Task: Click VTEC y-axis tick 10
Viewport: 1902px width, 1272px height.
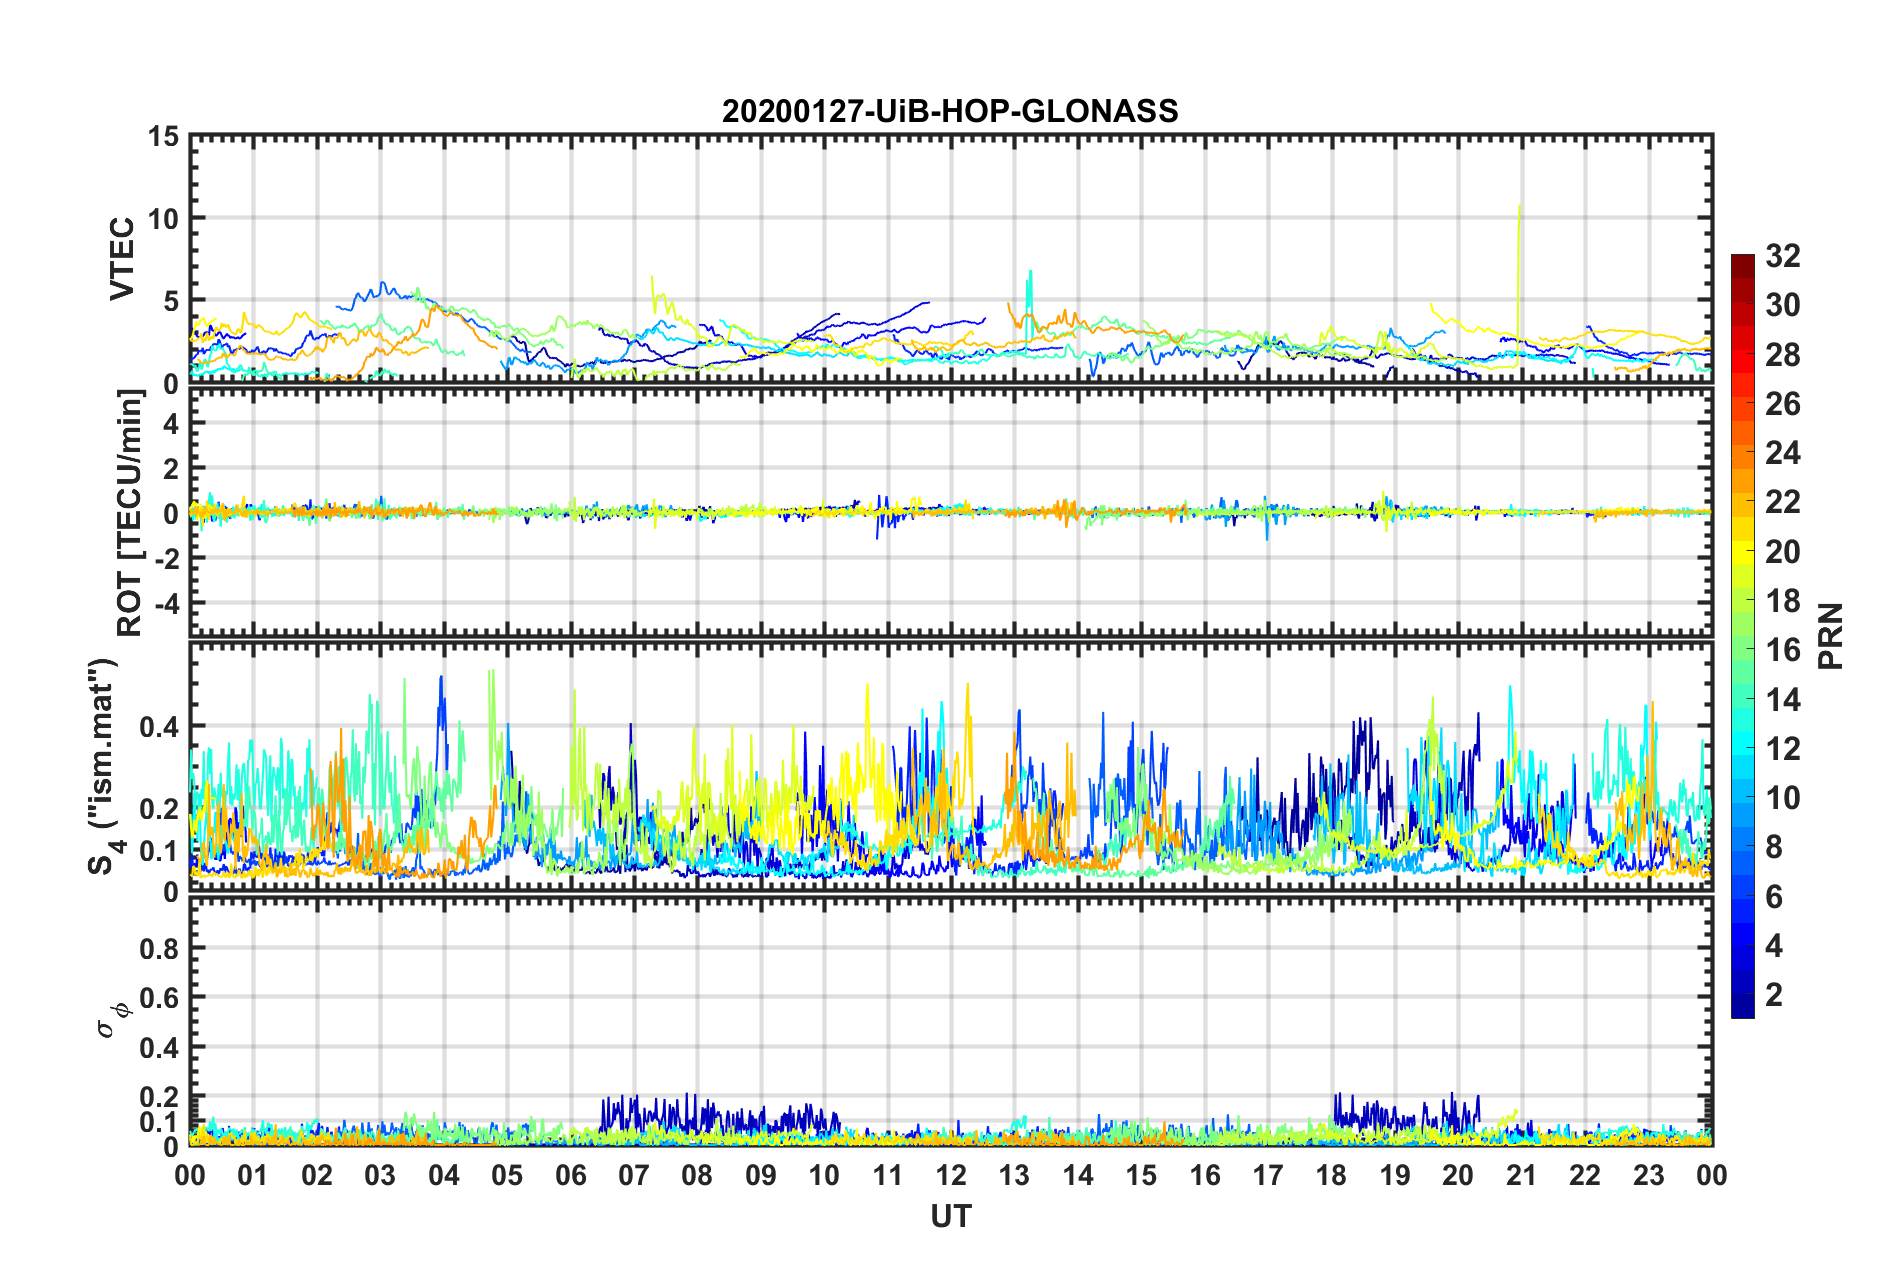Action: point(163,219)
